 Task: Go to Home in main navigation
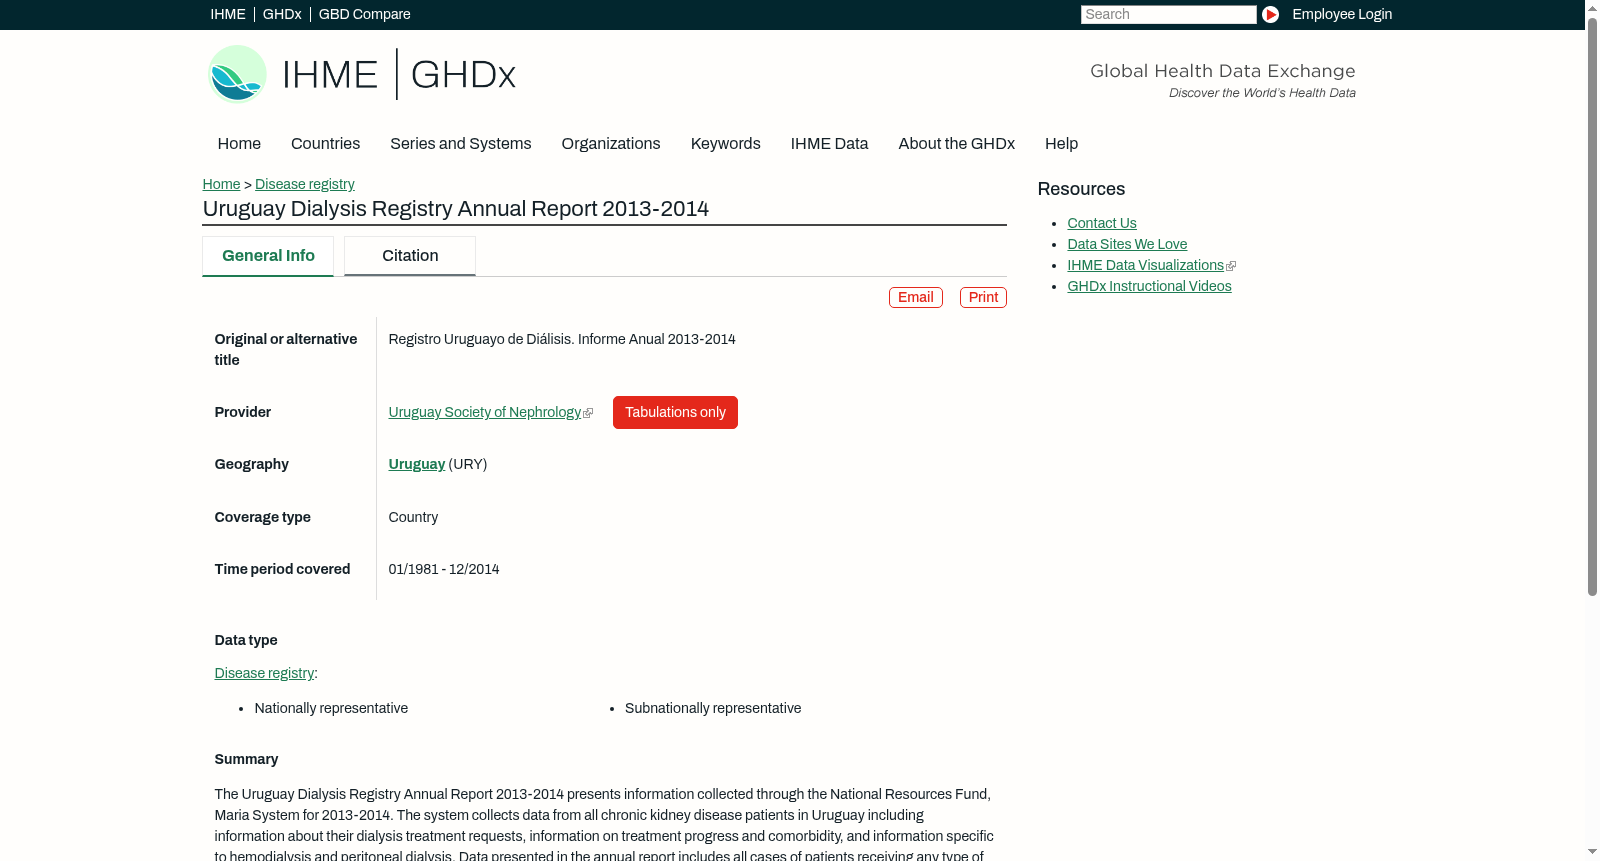(x=239, y=143)
